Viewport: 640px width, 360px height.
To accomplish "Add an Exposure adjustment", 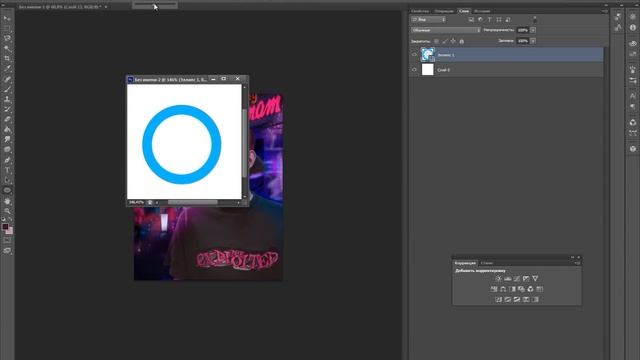I will coord(526,278).
